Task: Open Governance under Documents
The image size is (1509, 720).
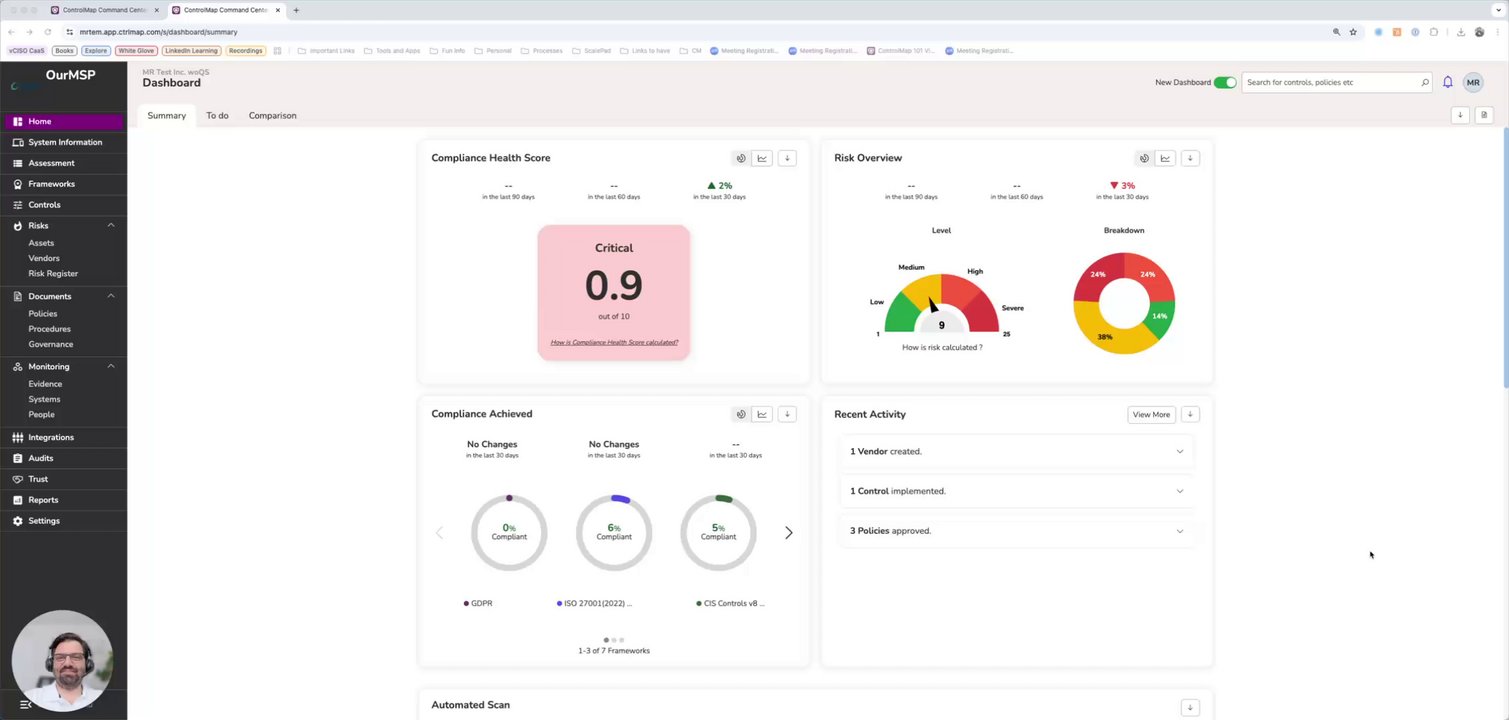Action: [x=51, y=344]
